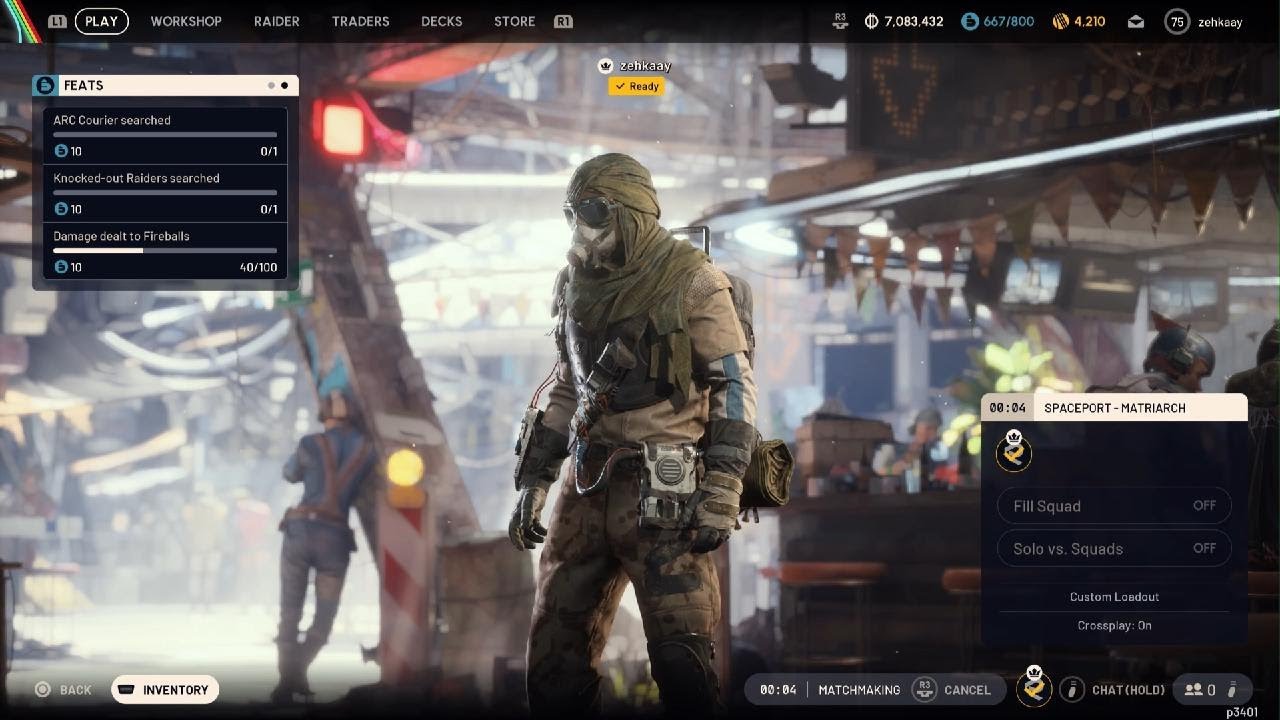Click the R3 stick icon in top bar
The width and height of the screenshot is (1280, 720).
[840, 21]
